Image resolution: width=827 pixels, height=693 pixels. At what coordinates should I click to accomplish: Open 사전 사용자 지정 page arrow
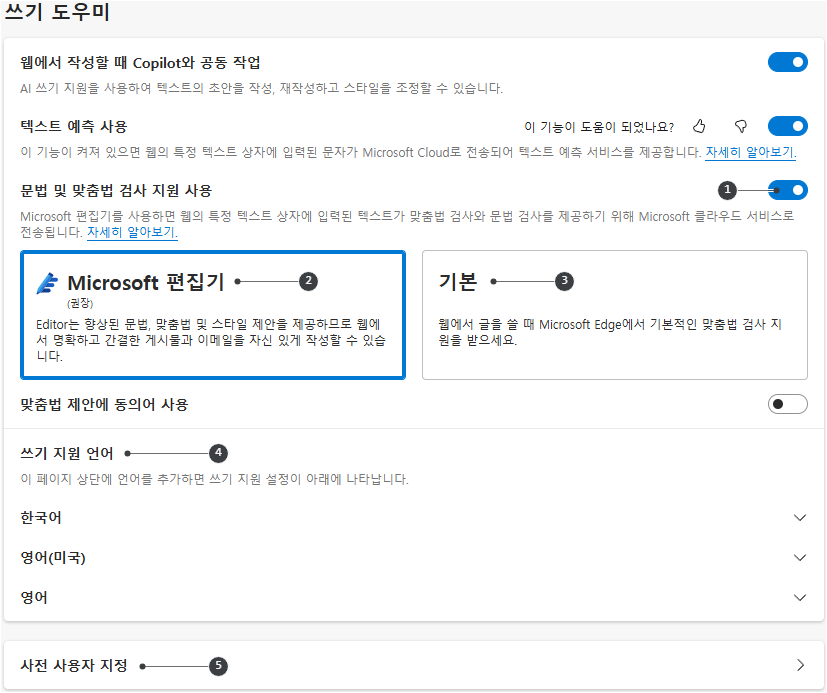pos(800,666)
